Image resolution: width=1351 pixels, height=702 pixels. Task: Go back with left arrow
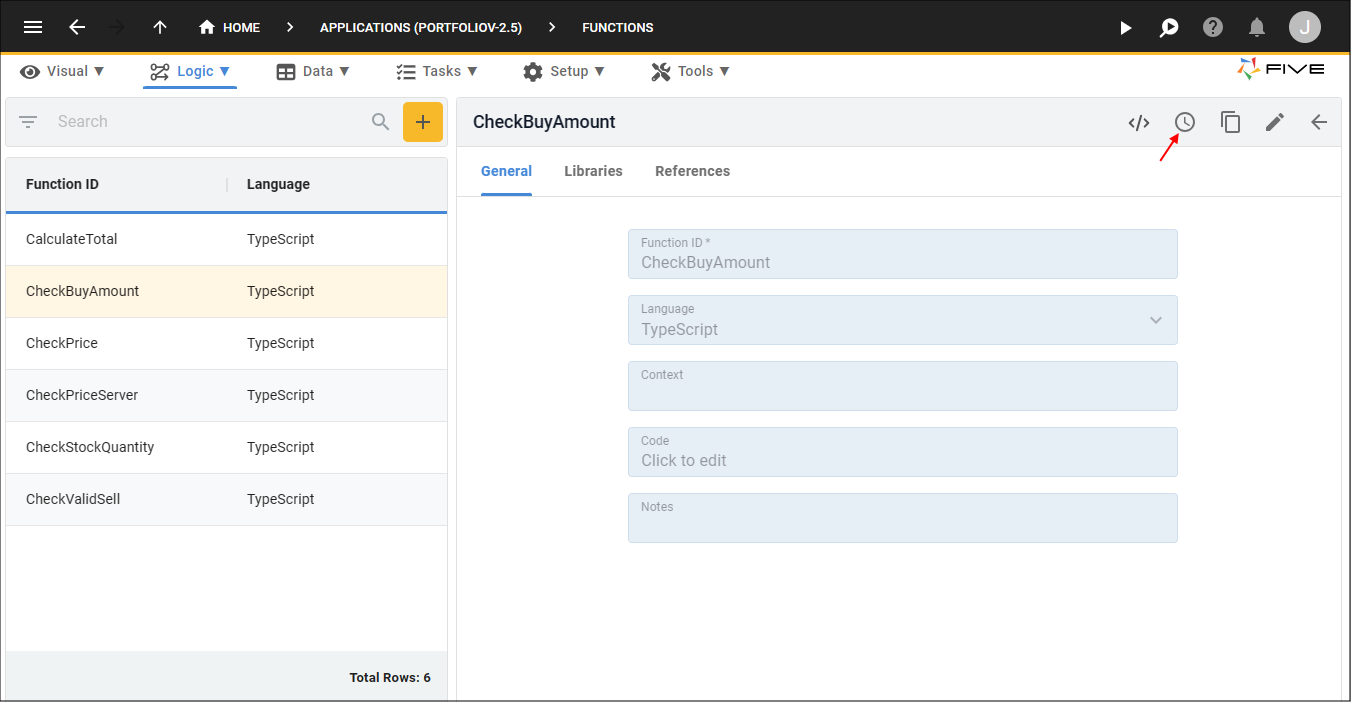pyautogui.click(x=77, y=27)
